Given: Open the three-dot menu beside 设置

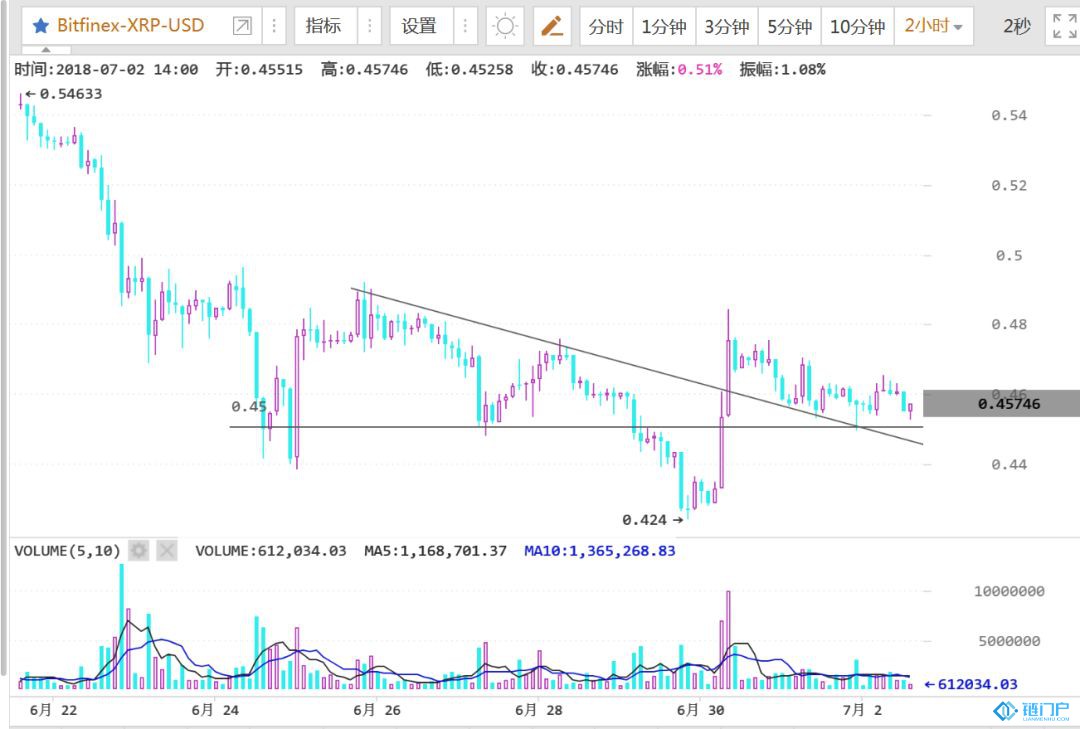Looking at the screenshot, I should click(x=465, y=26).
